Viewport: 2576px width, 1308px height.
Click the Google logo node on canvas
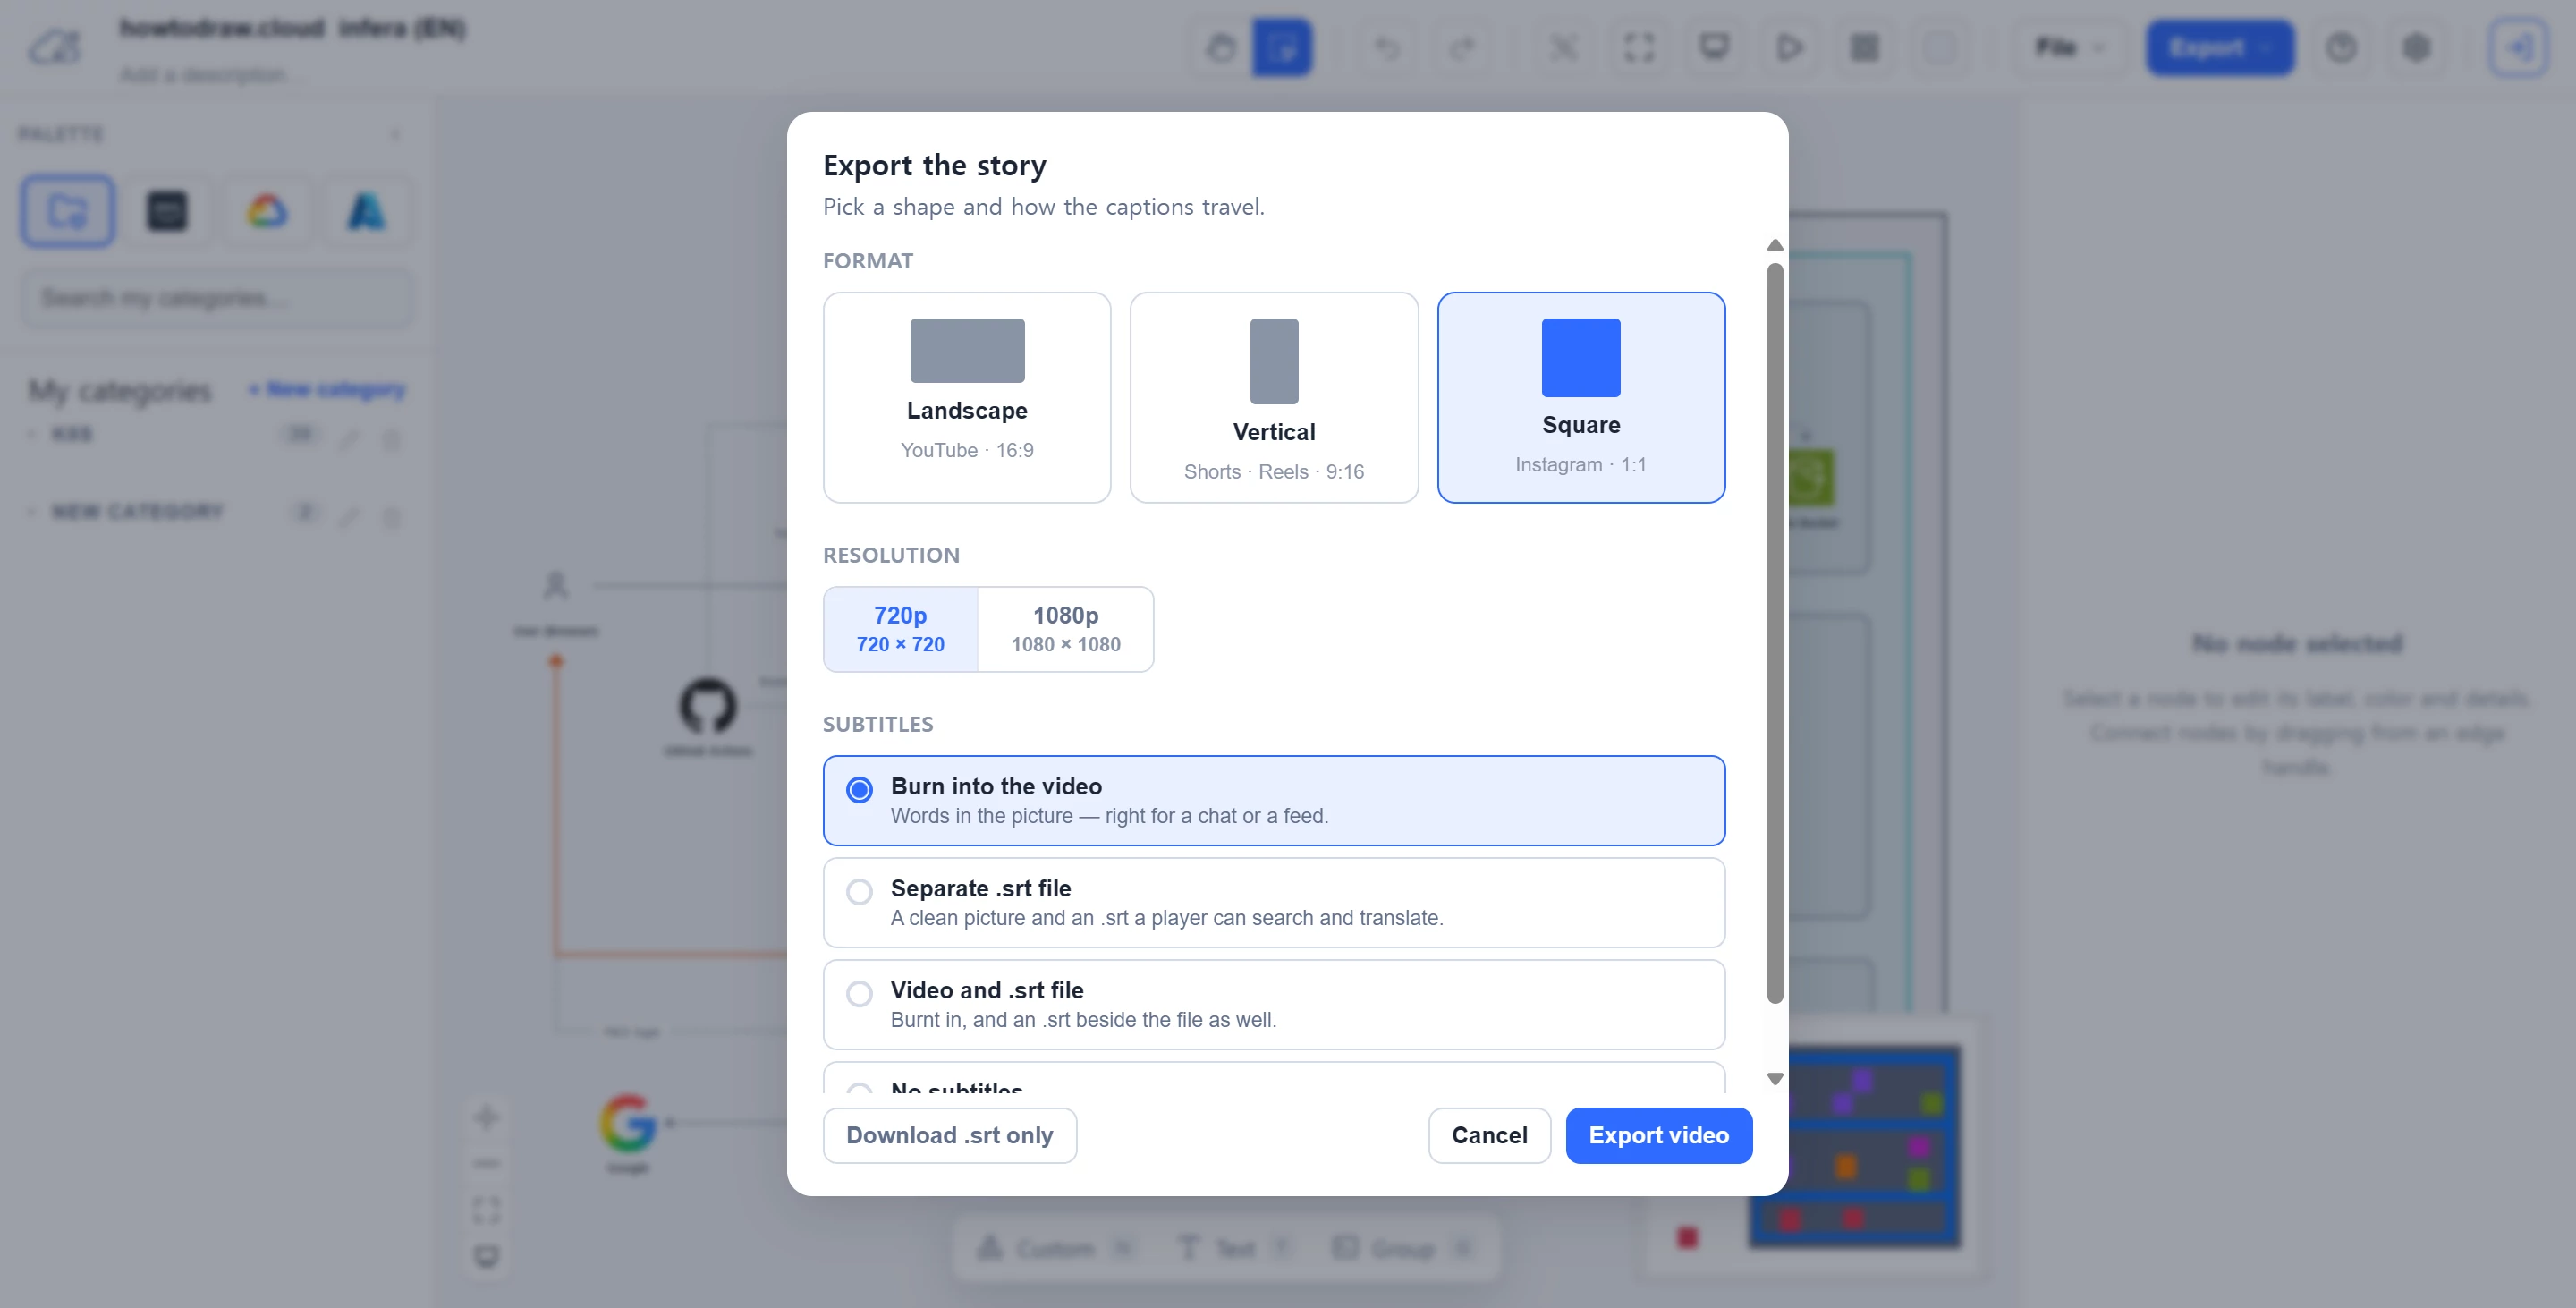[x=628, y=1122]
